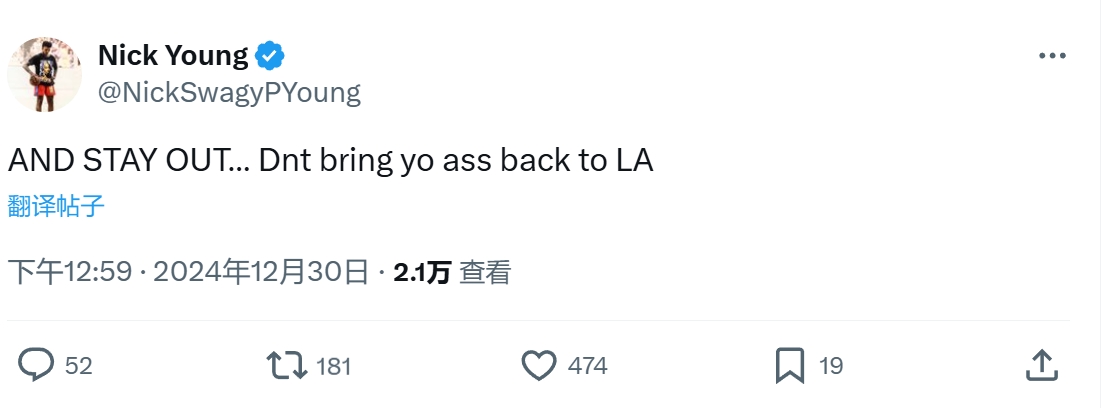1101x408 pixels.
Task: Click 翻译帖子 to translate the post
Action: click(x=56, y=206)
